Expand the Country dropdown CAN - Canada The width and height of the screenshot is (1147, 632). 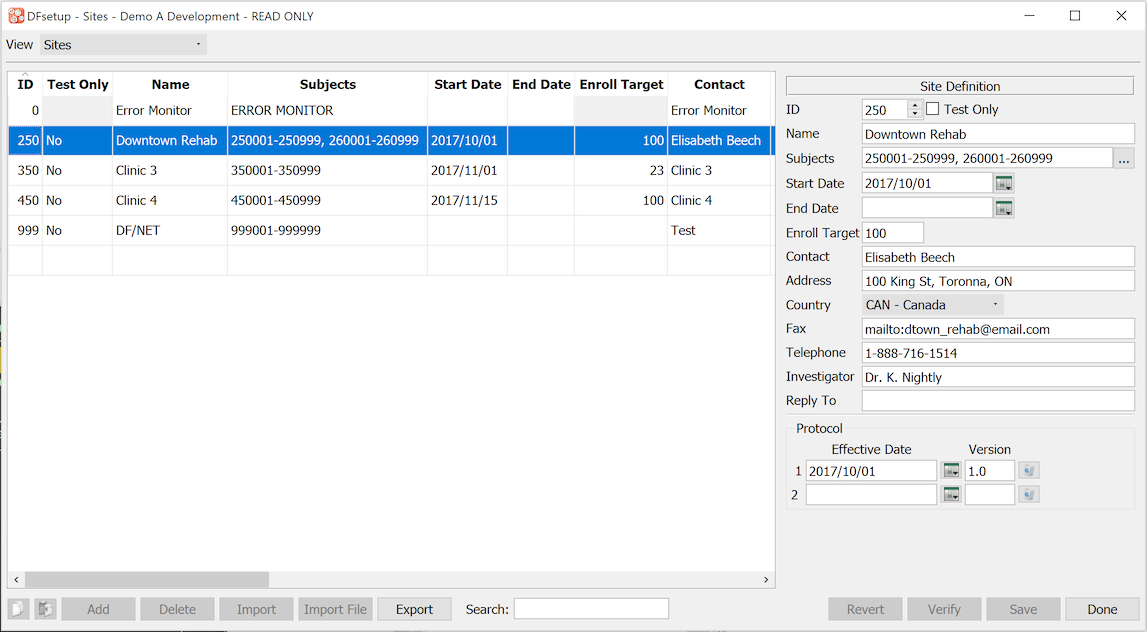point(933,305)
